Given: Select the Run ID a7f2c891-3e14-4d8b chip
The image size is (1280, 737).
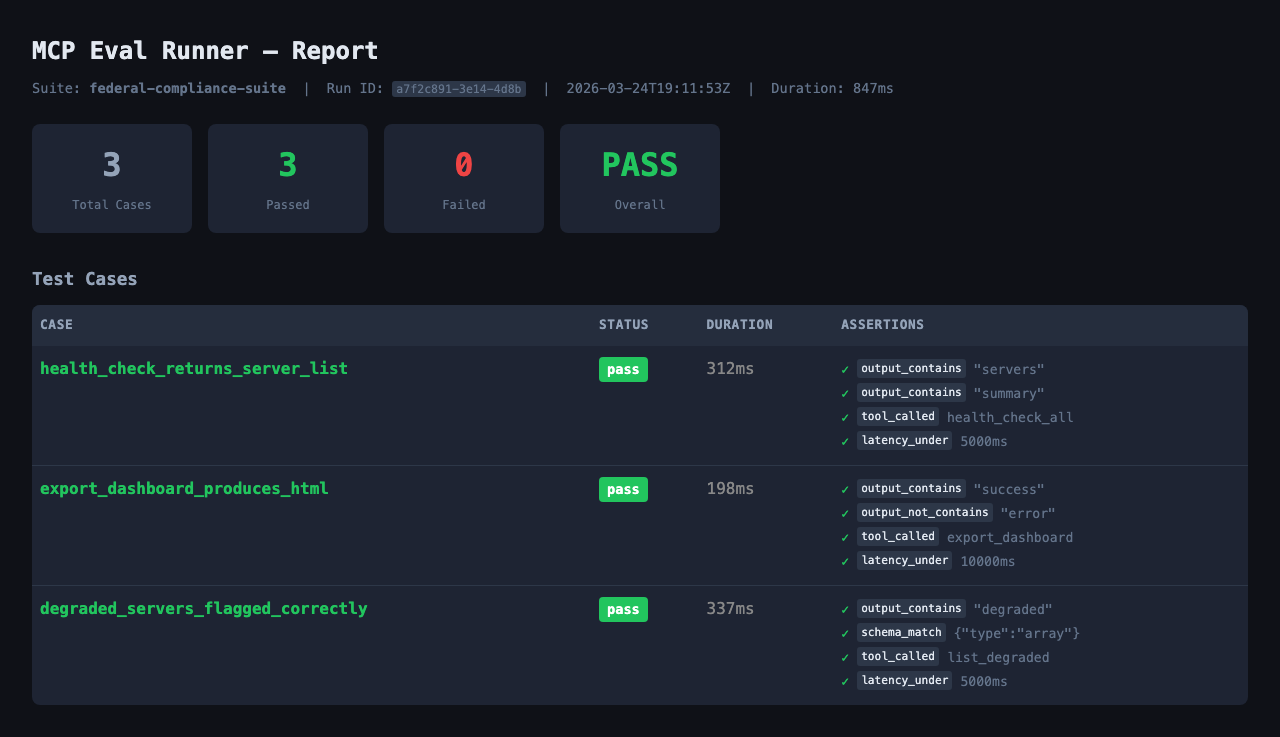Looking at the screenshot, I should click(x=459, y=88).
